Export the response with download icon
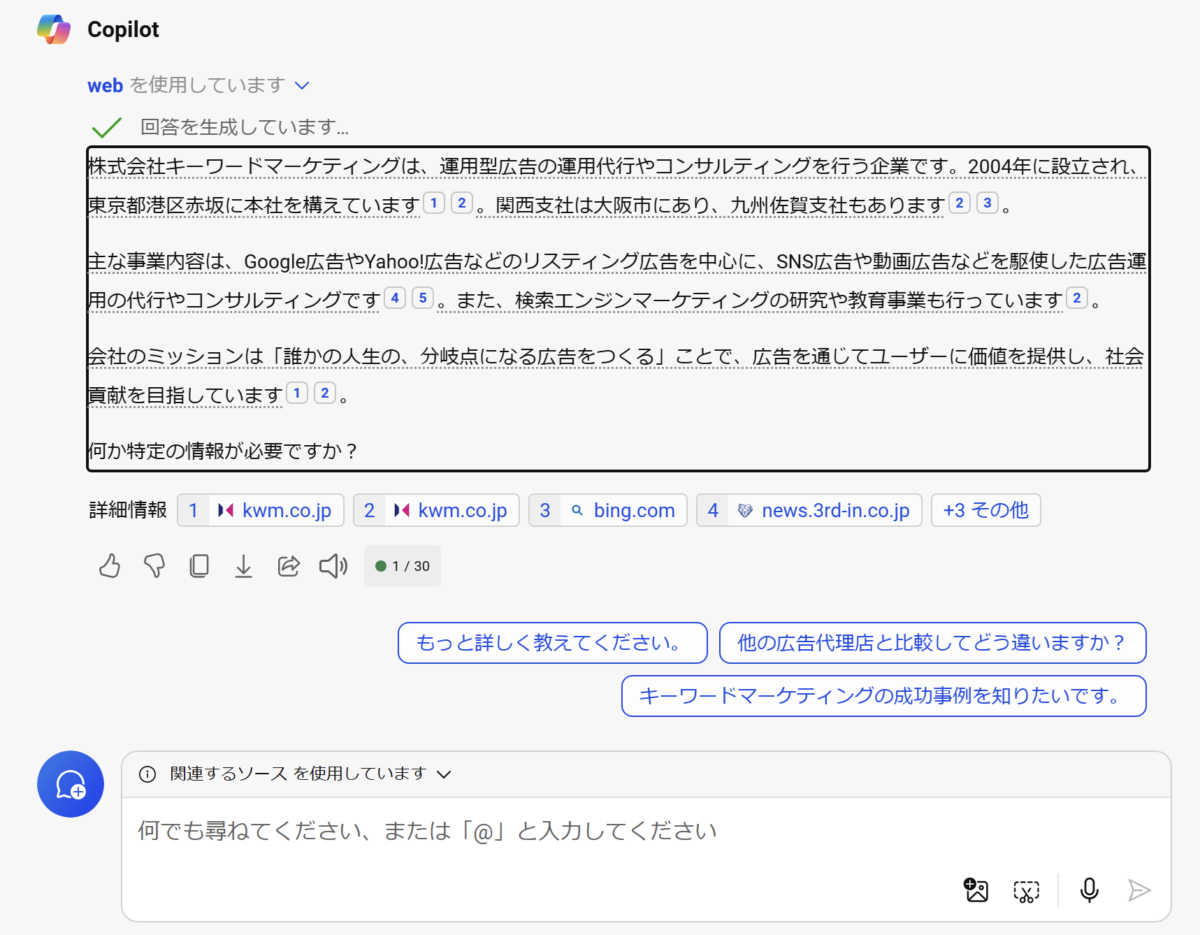The image size is (1200, 935). [x=243, y=567]
